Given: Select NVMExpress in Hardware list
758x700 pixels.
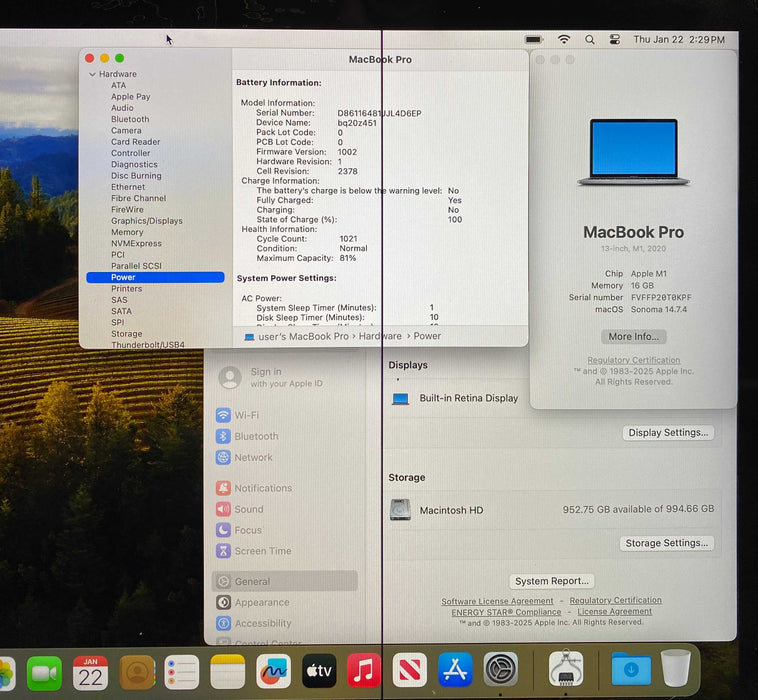Looking at the screenshot, I should pyautogui.click(x=136, y=244).
